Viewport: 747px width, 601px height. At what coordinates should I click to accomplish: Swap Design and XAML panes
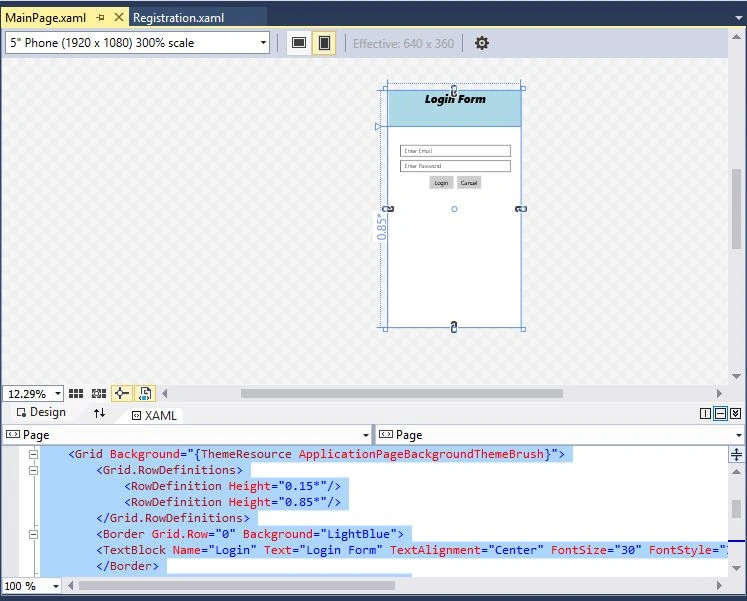pyautogui.click(x=99, y=413)
